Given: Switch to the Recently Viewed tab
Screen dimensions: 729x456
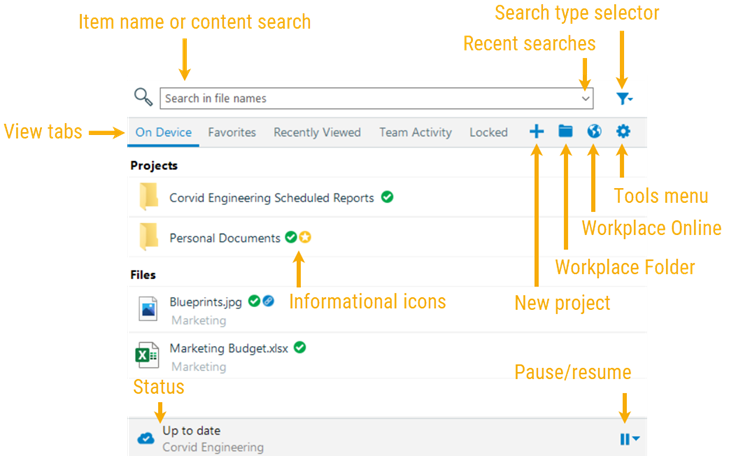Looking at the screenshot, I should click(x=317, y=132).
